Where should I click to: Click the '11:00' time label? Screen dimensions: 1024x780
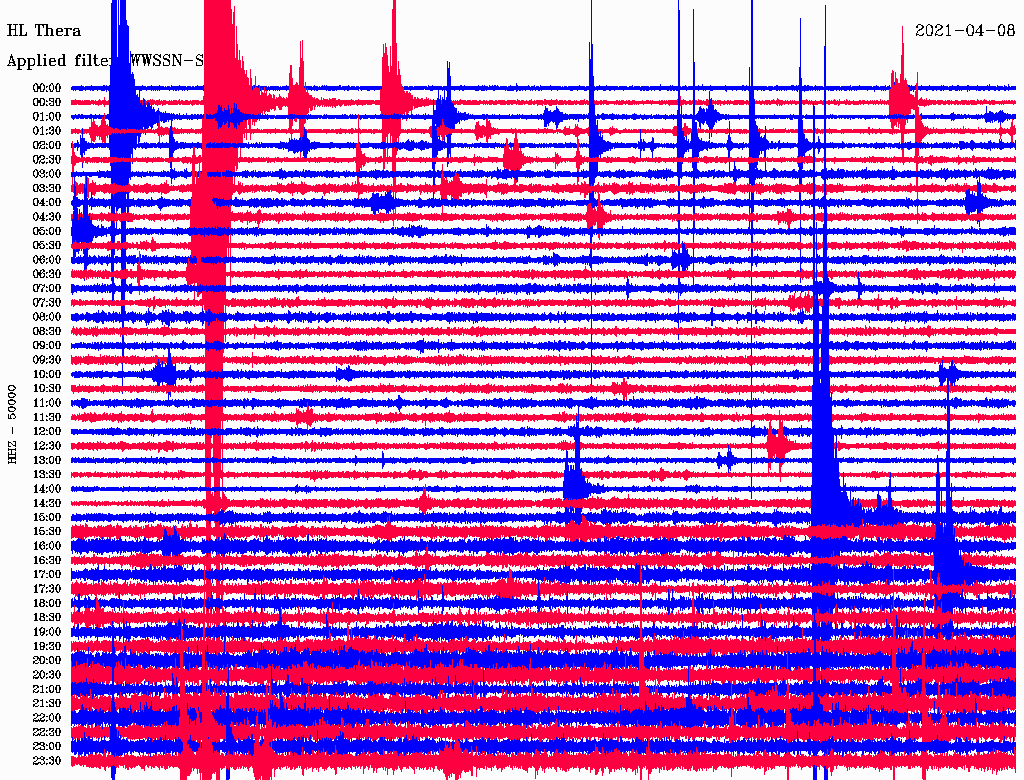click(47, 403)
